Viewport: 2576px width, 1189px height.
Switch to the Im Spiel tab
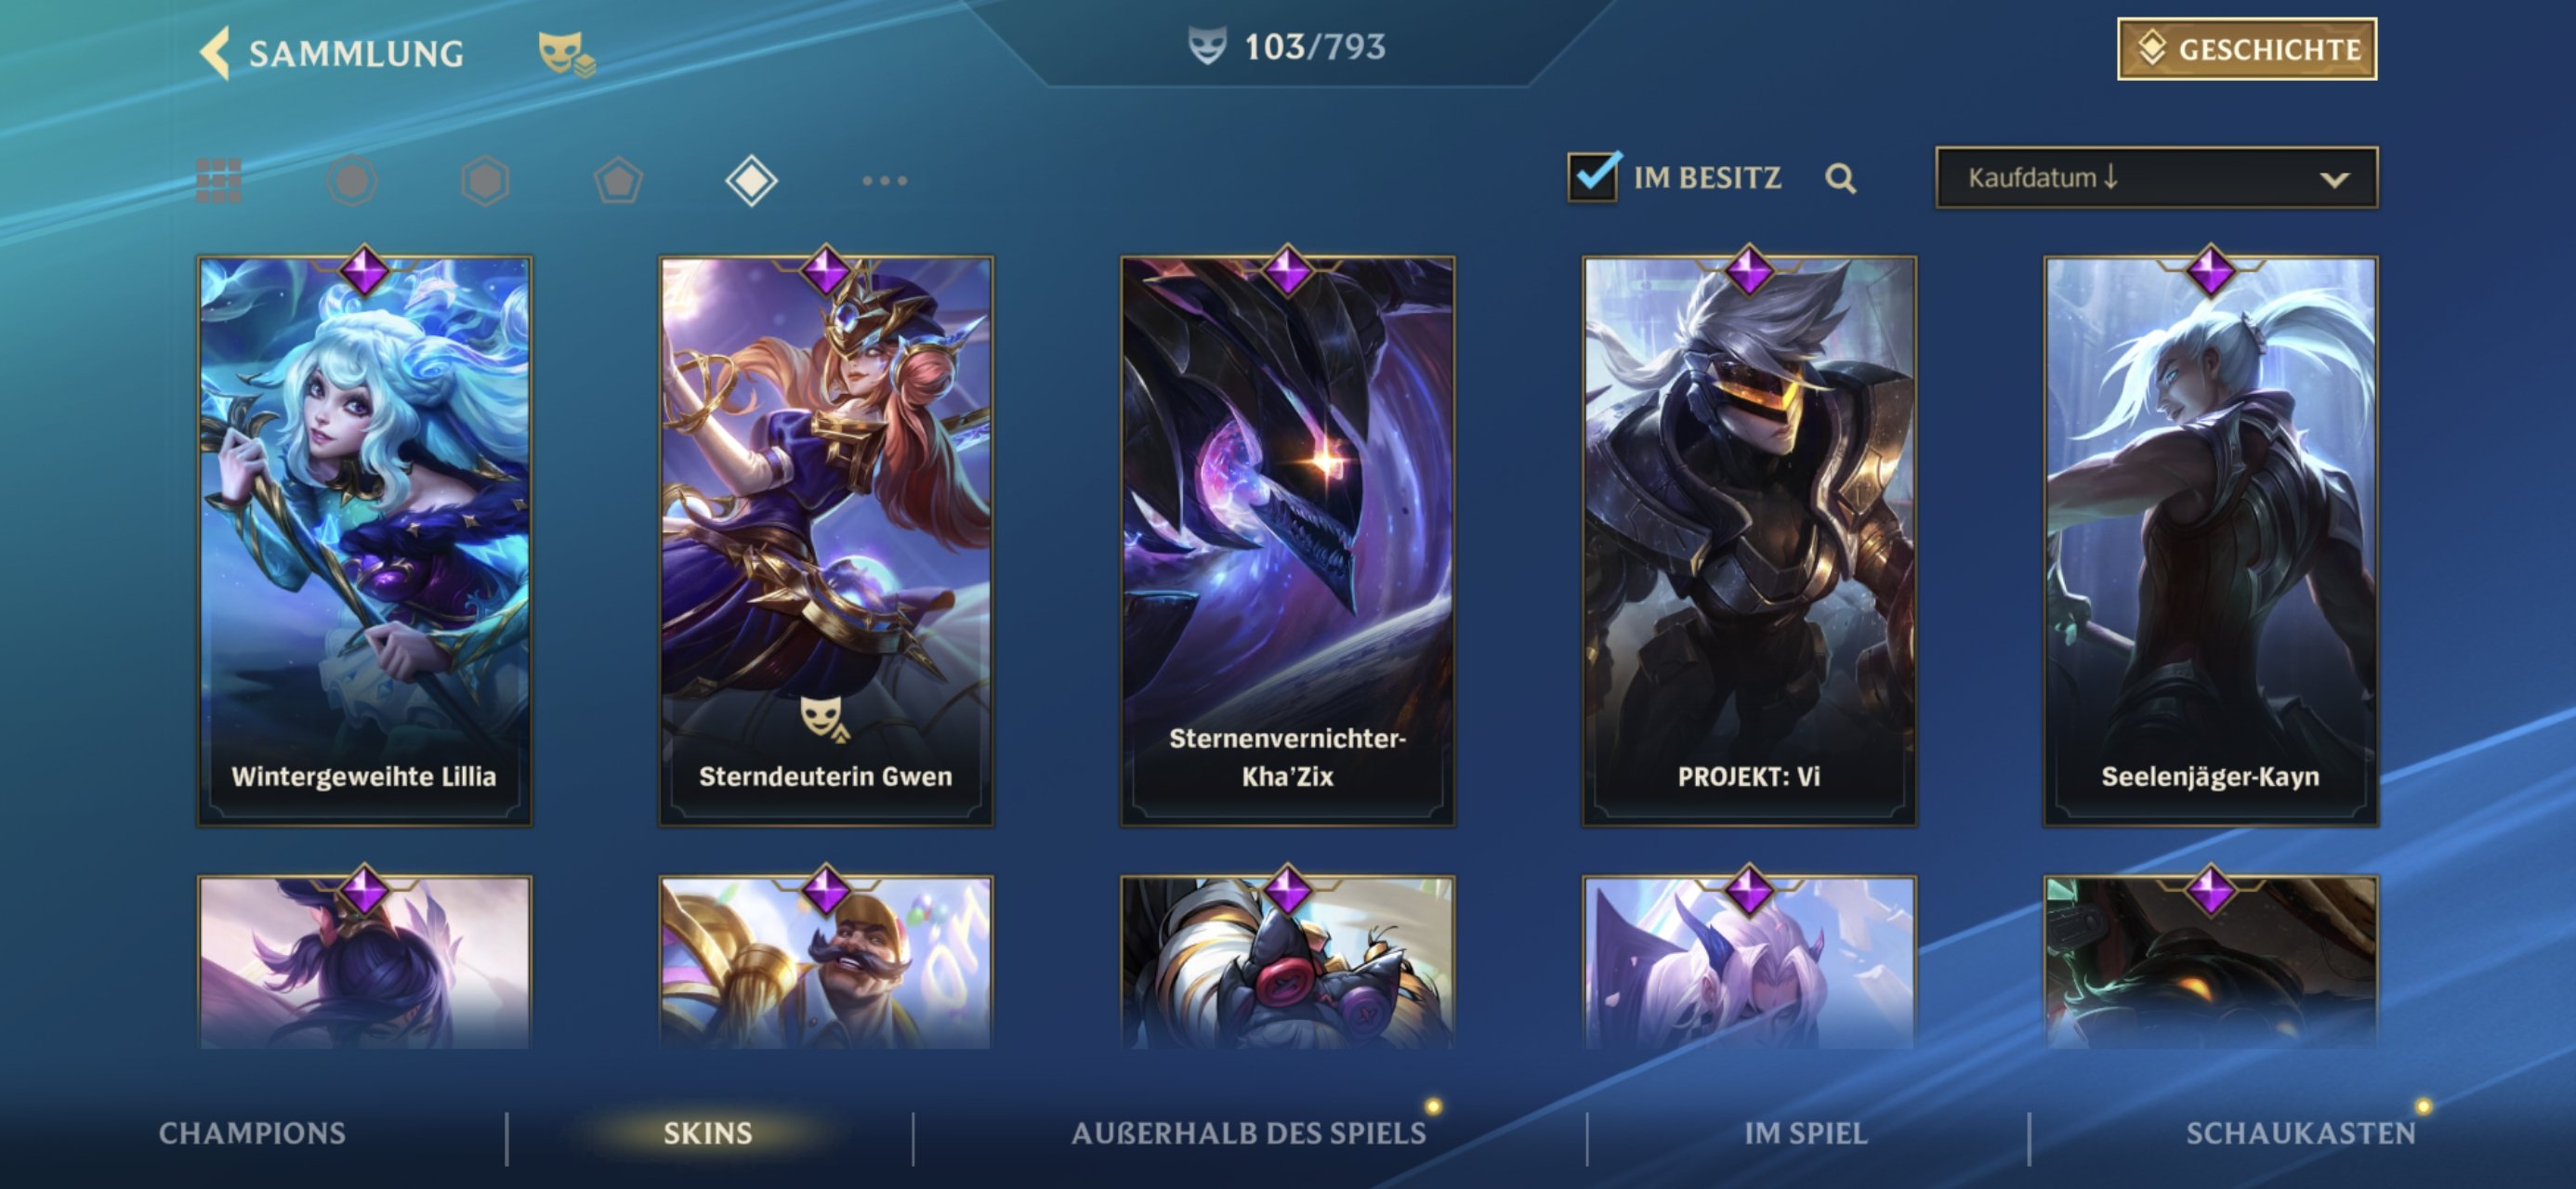[x=1805, y=1133]
